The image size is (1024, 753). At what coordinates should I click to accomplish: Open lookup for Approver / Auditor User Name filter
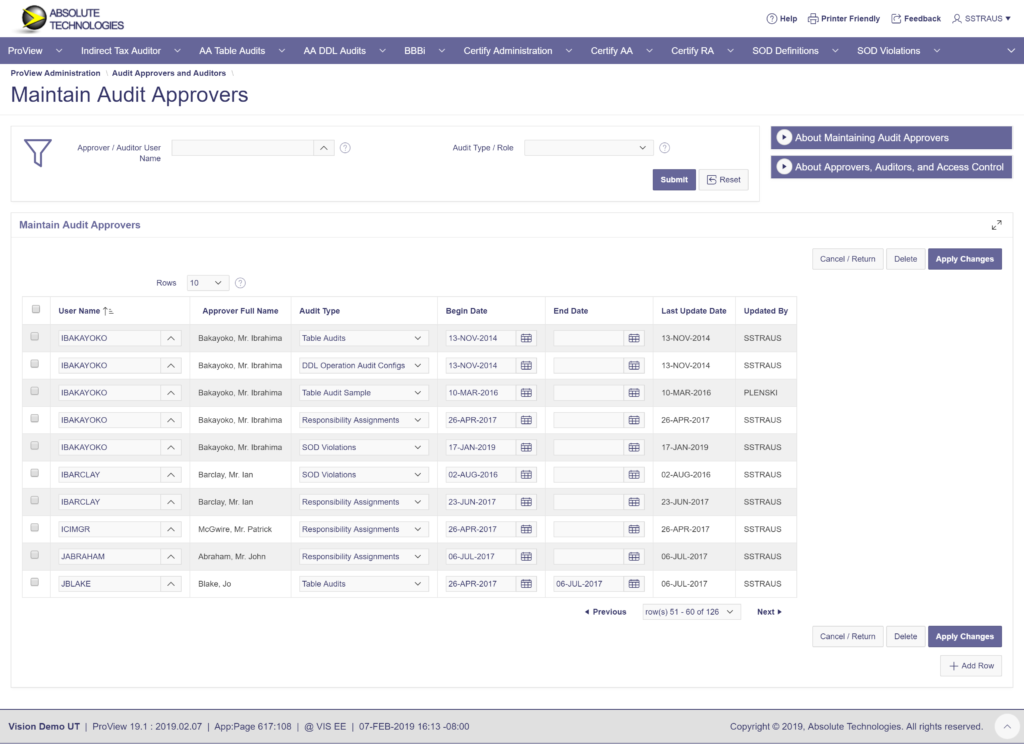tap(324, 148)
